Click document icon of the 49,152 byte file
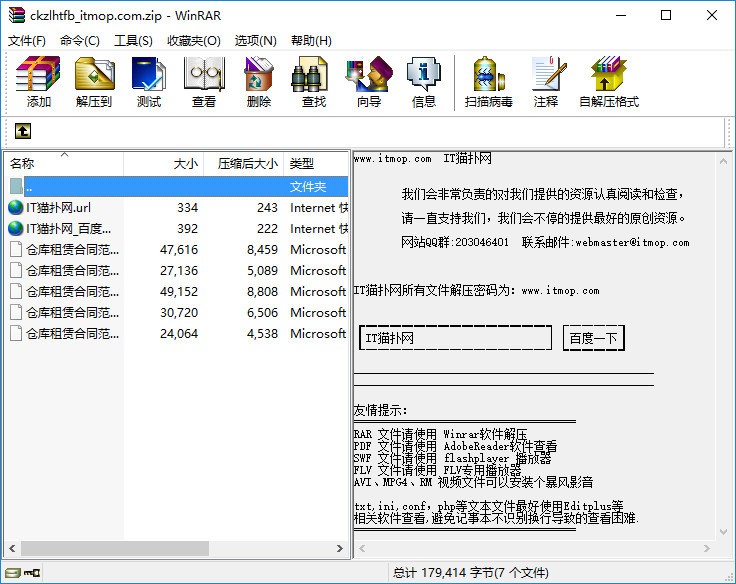 click(16, 292)
